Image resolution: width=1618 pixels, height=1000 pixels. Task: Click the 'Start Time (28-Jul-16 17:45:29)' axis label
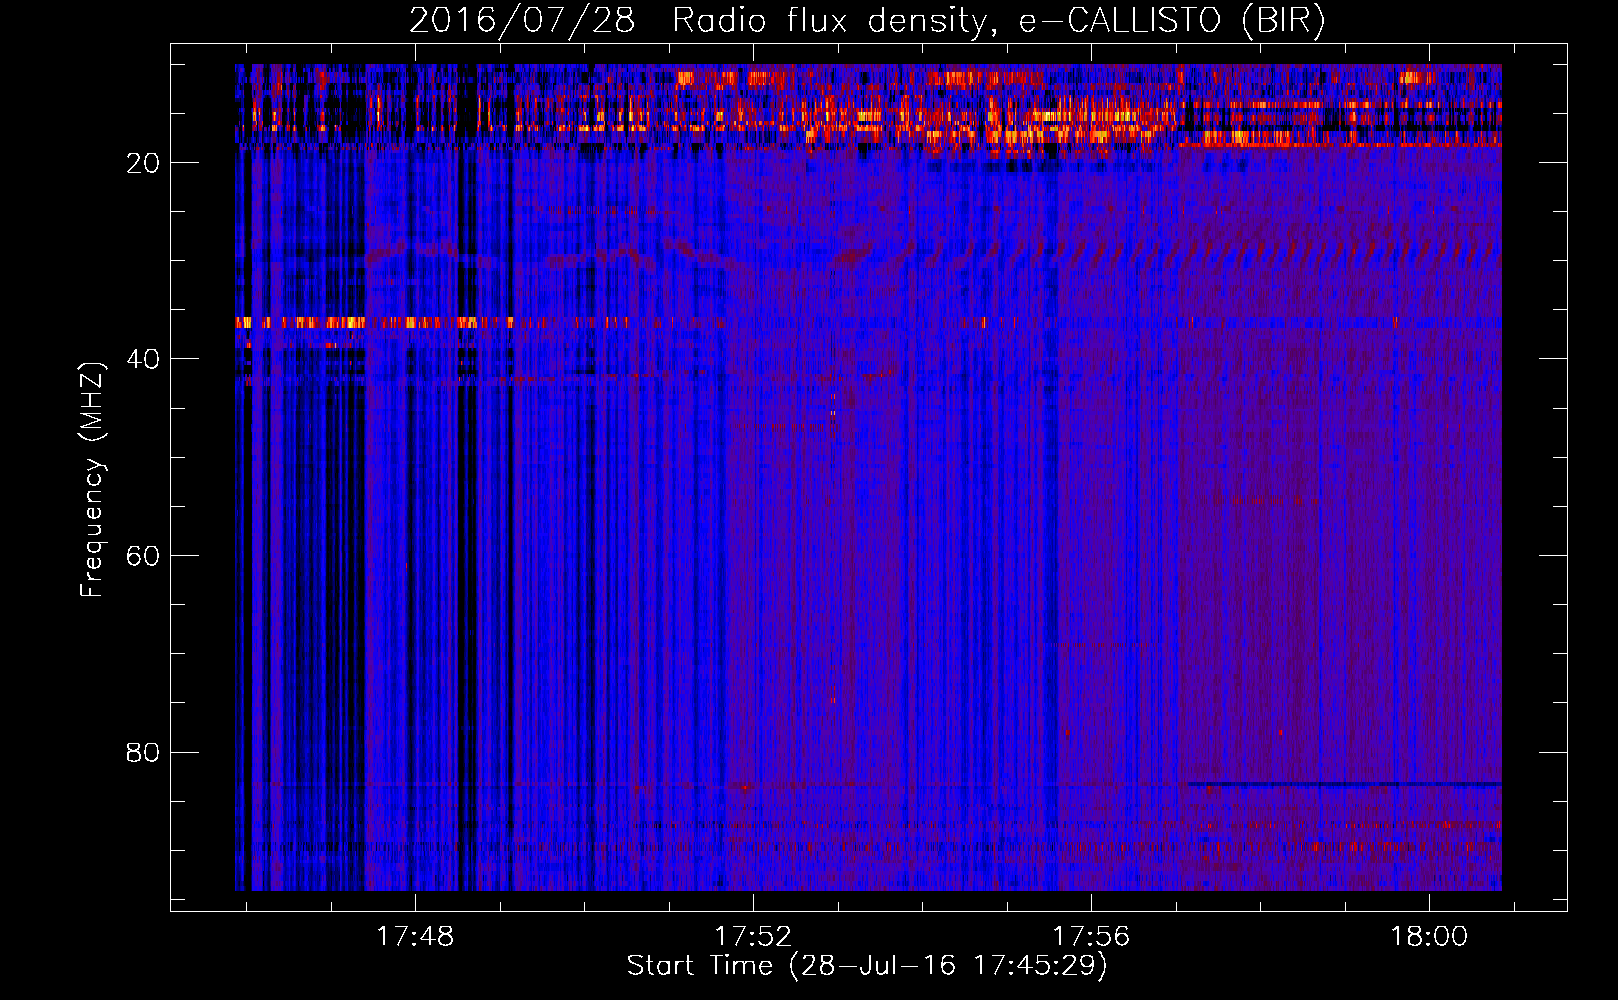(867, 966)
